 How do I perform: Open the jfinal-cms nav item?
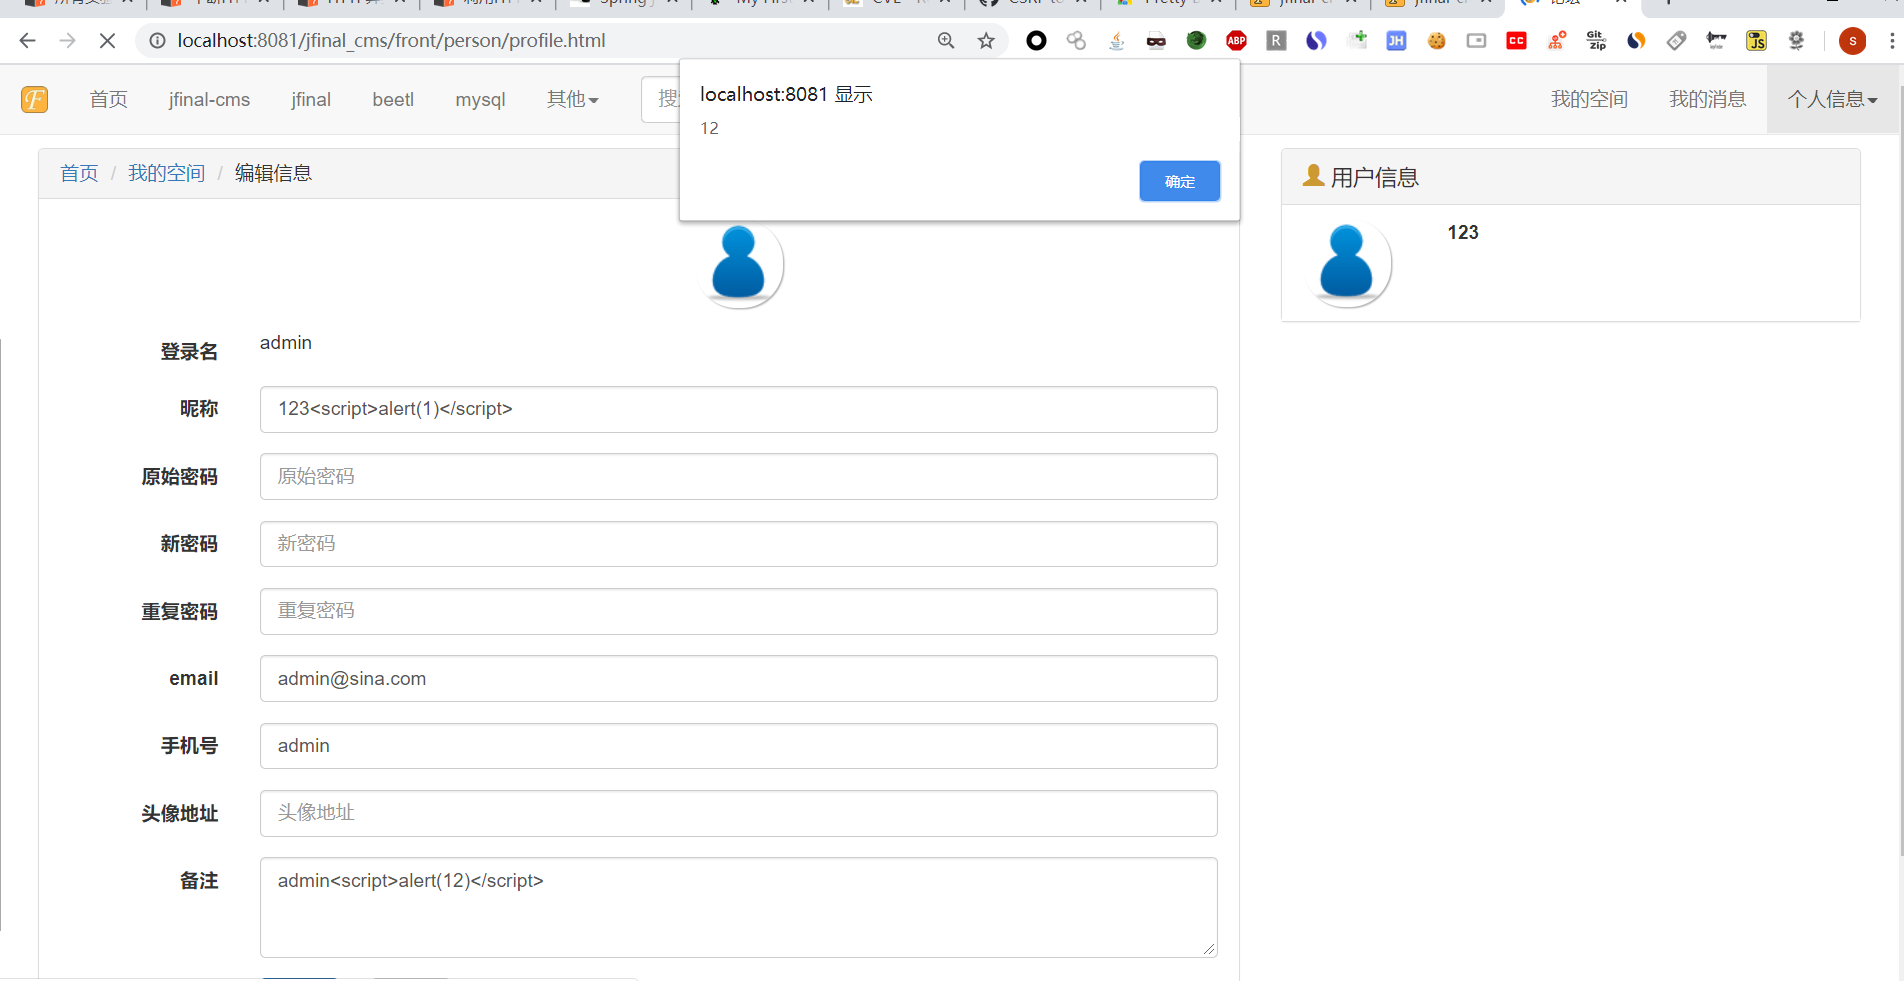(209, 100)
